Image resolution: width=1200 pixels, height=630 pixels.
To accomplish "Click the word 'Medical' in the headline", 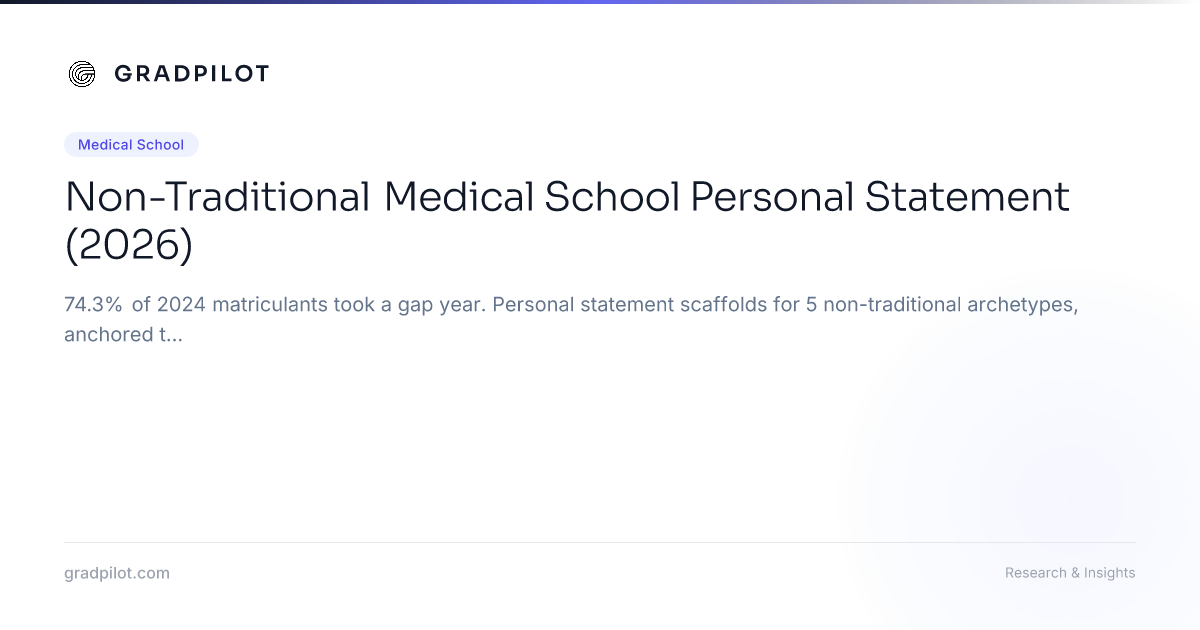I will click(458, 197).
